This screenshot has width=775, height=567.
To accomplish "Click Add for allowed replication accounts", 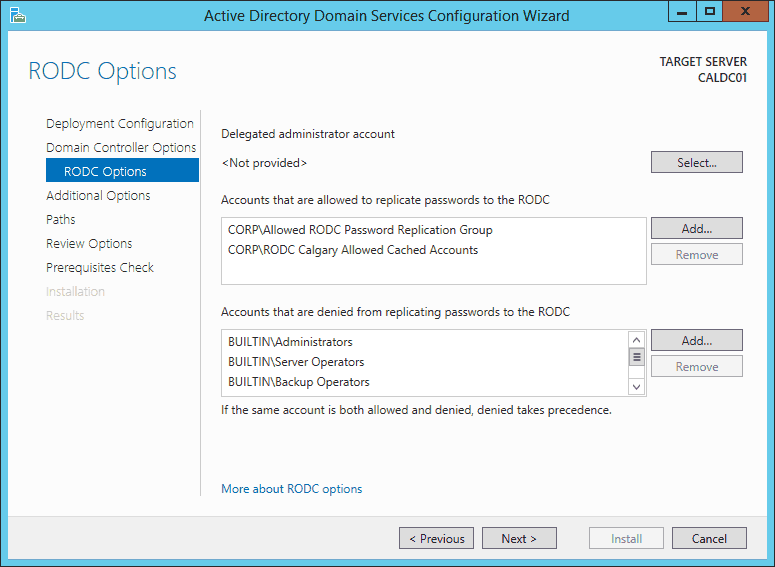I will point(696,228).
